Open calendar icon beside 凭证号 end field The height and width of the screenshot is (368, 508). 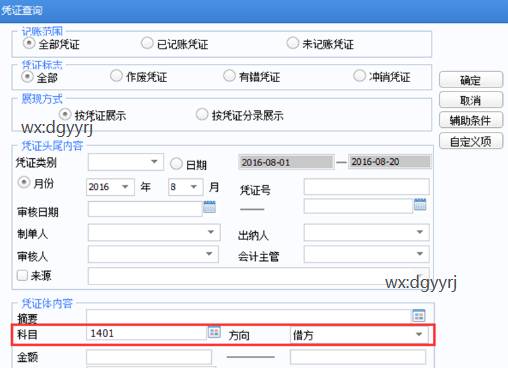pos(420,204)
